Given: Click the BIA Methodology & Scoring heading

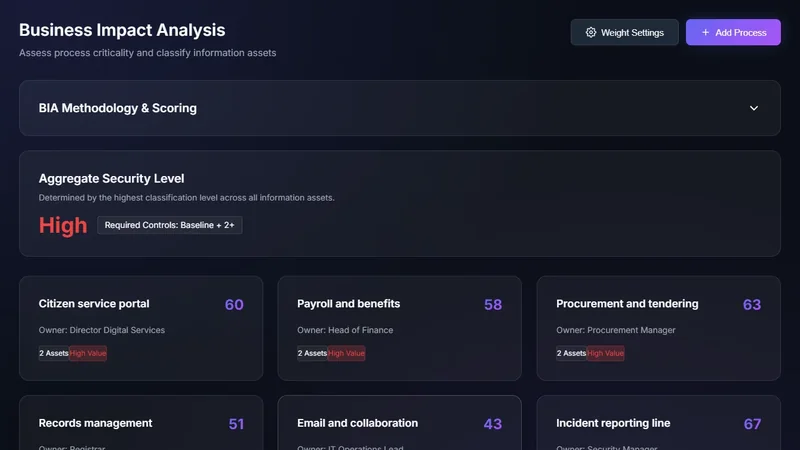Looking at the screenshot, I should point(117,108).
